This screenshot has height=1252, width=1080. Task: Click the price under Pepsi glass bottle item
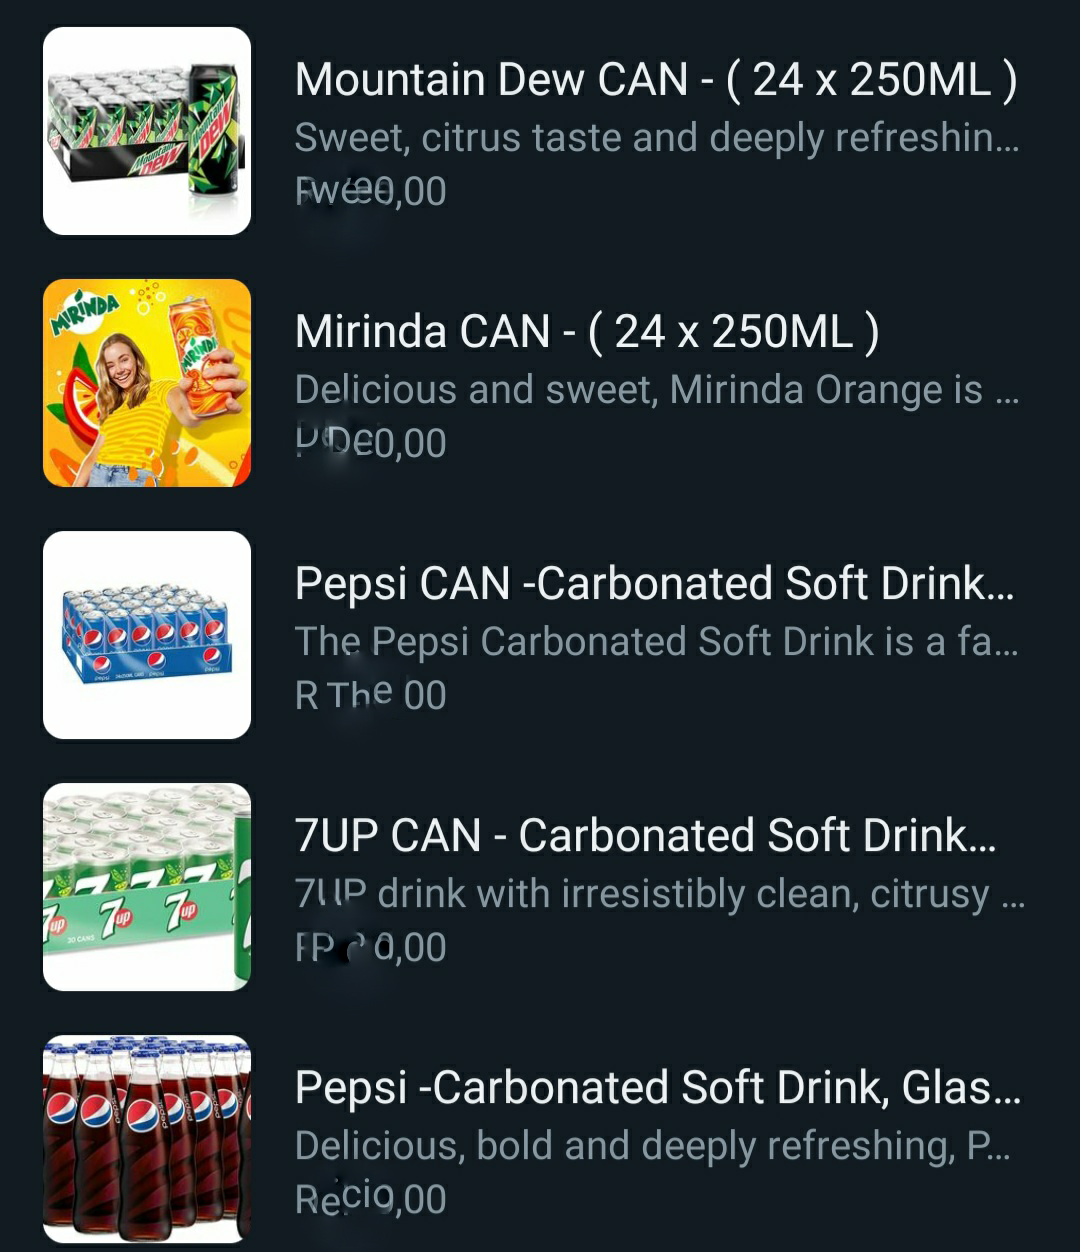click(371, 1199)
